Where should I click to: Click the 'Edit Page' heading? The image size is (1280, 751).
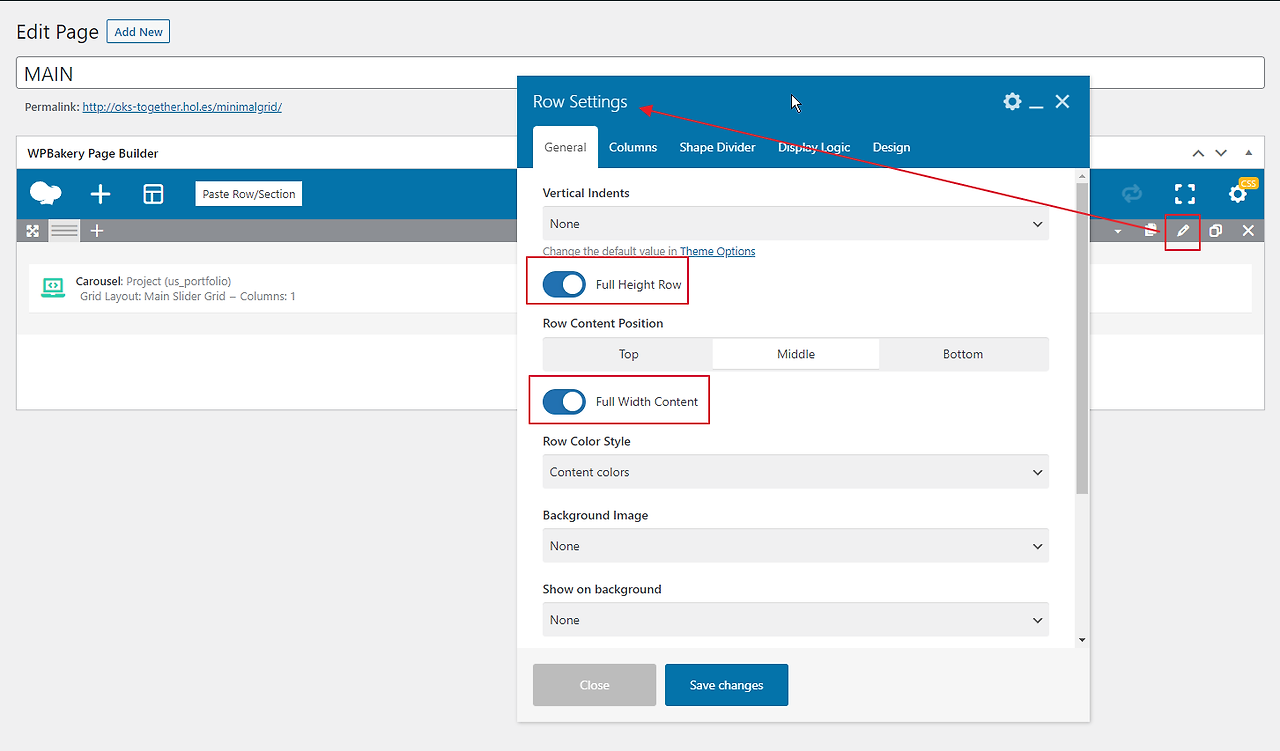click(x=58, y=32)
